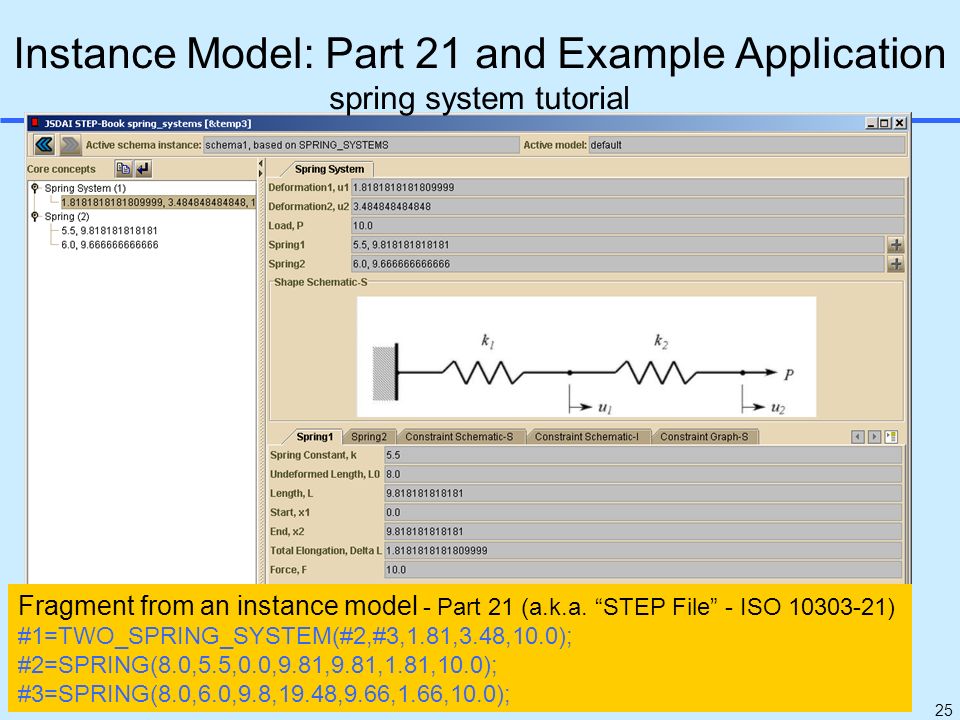Screen dimensions: 960x720
Task: Click the Force, F value field
Action: (643, 569)
